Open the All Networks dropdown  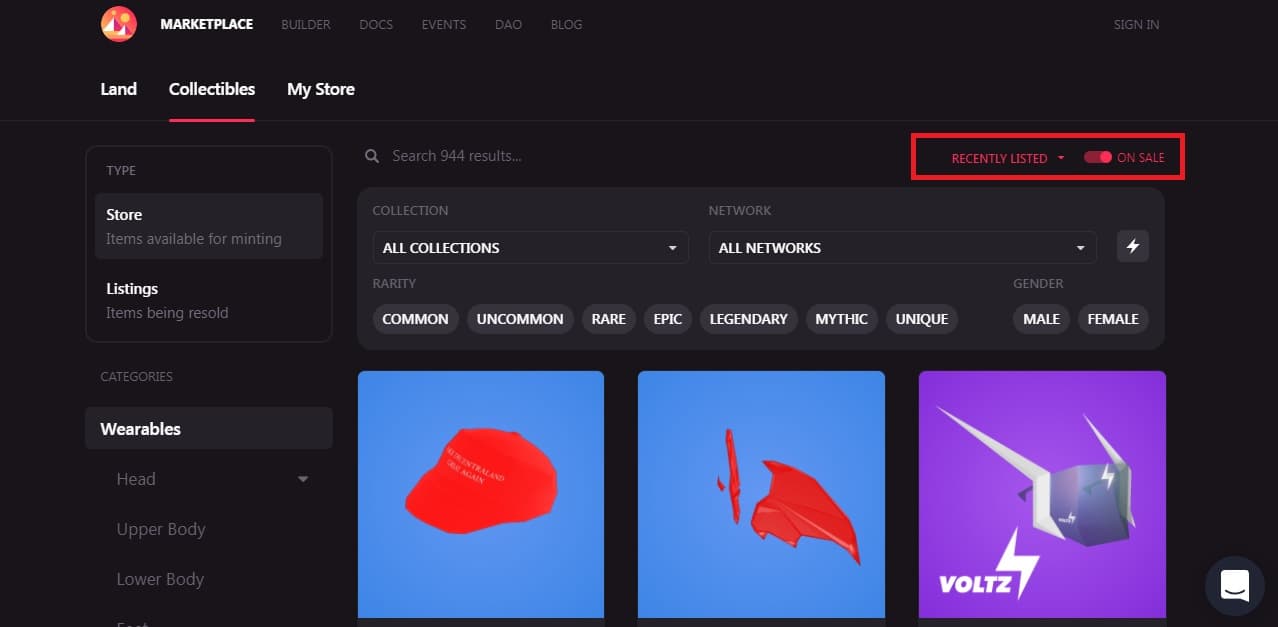pyautogui.click(x=903, y=247)
